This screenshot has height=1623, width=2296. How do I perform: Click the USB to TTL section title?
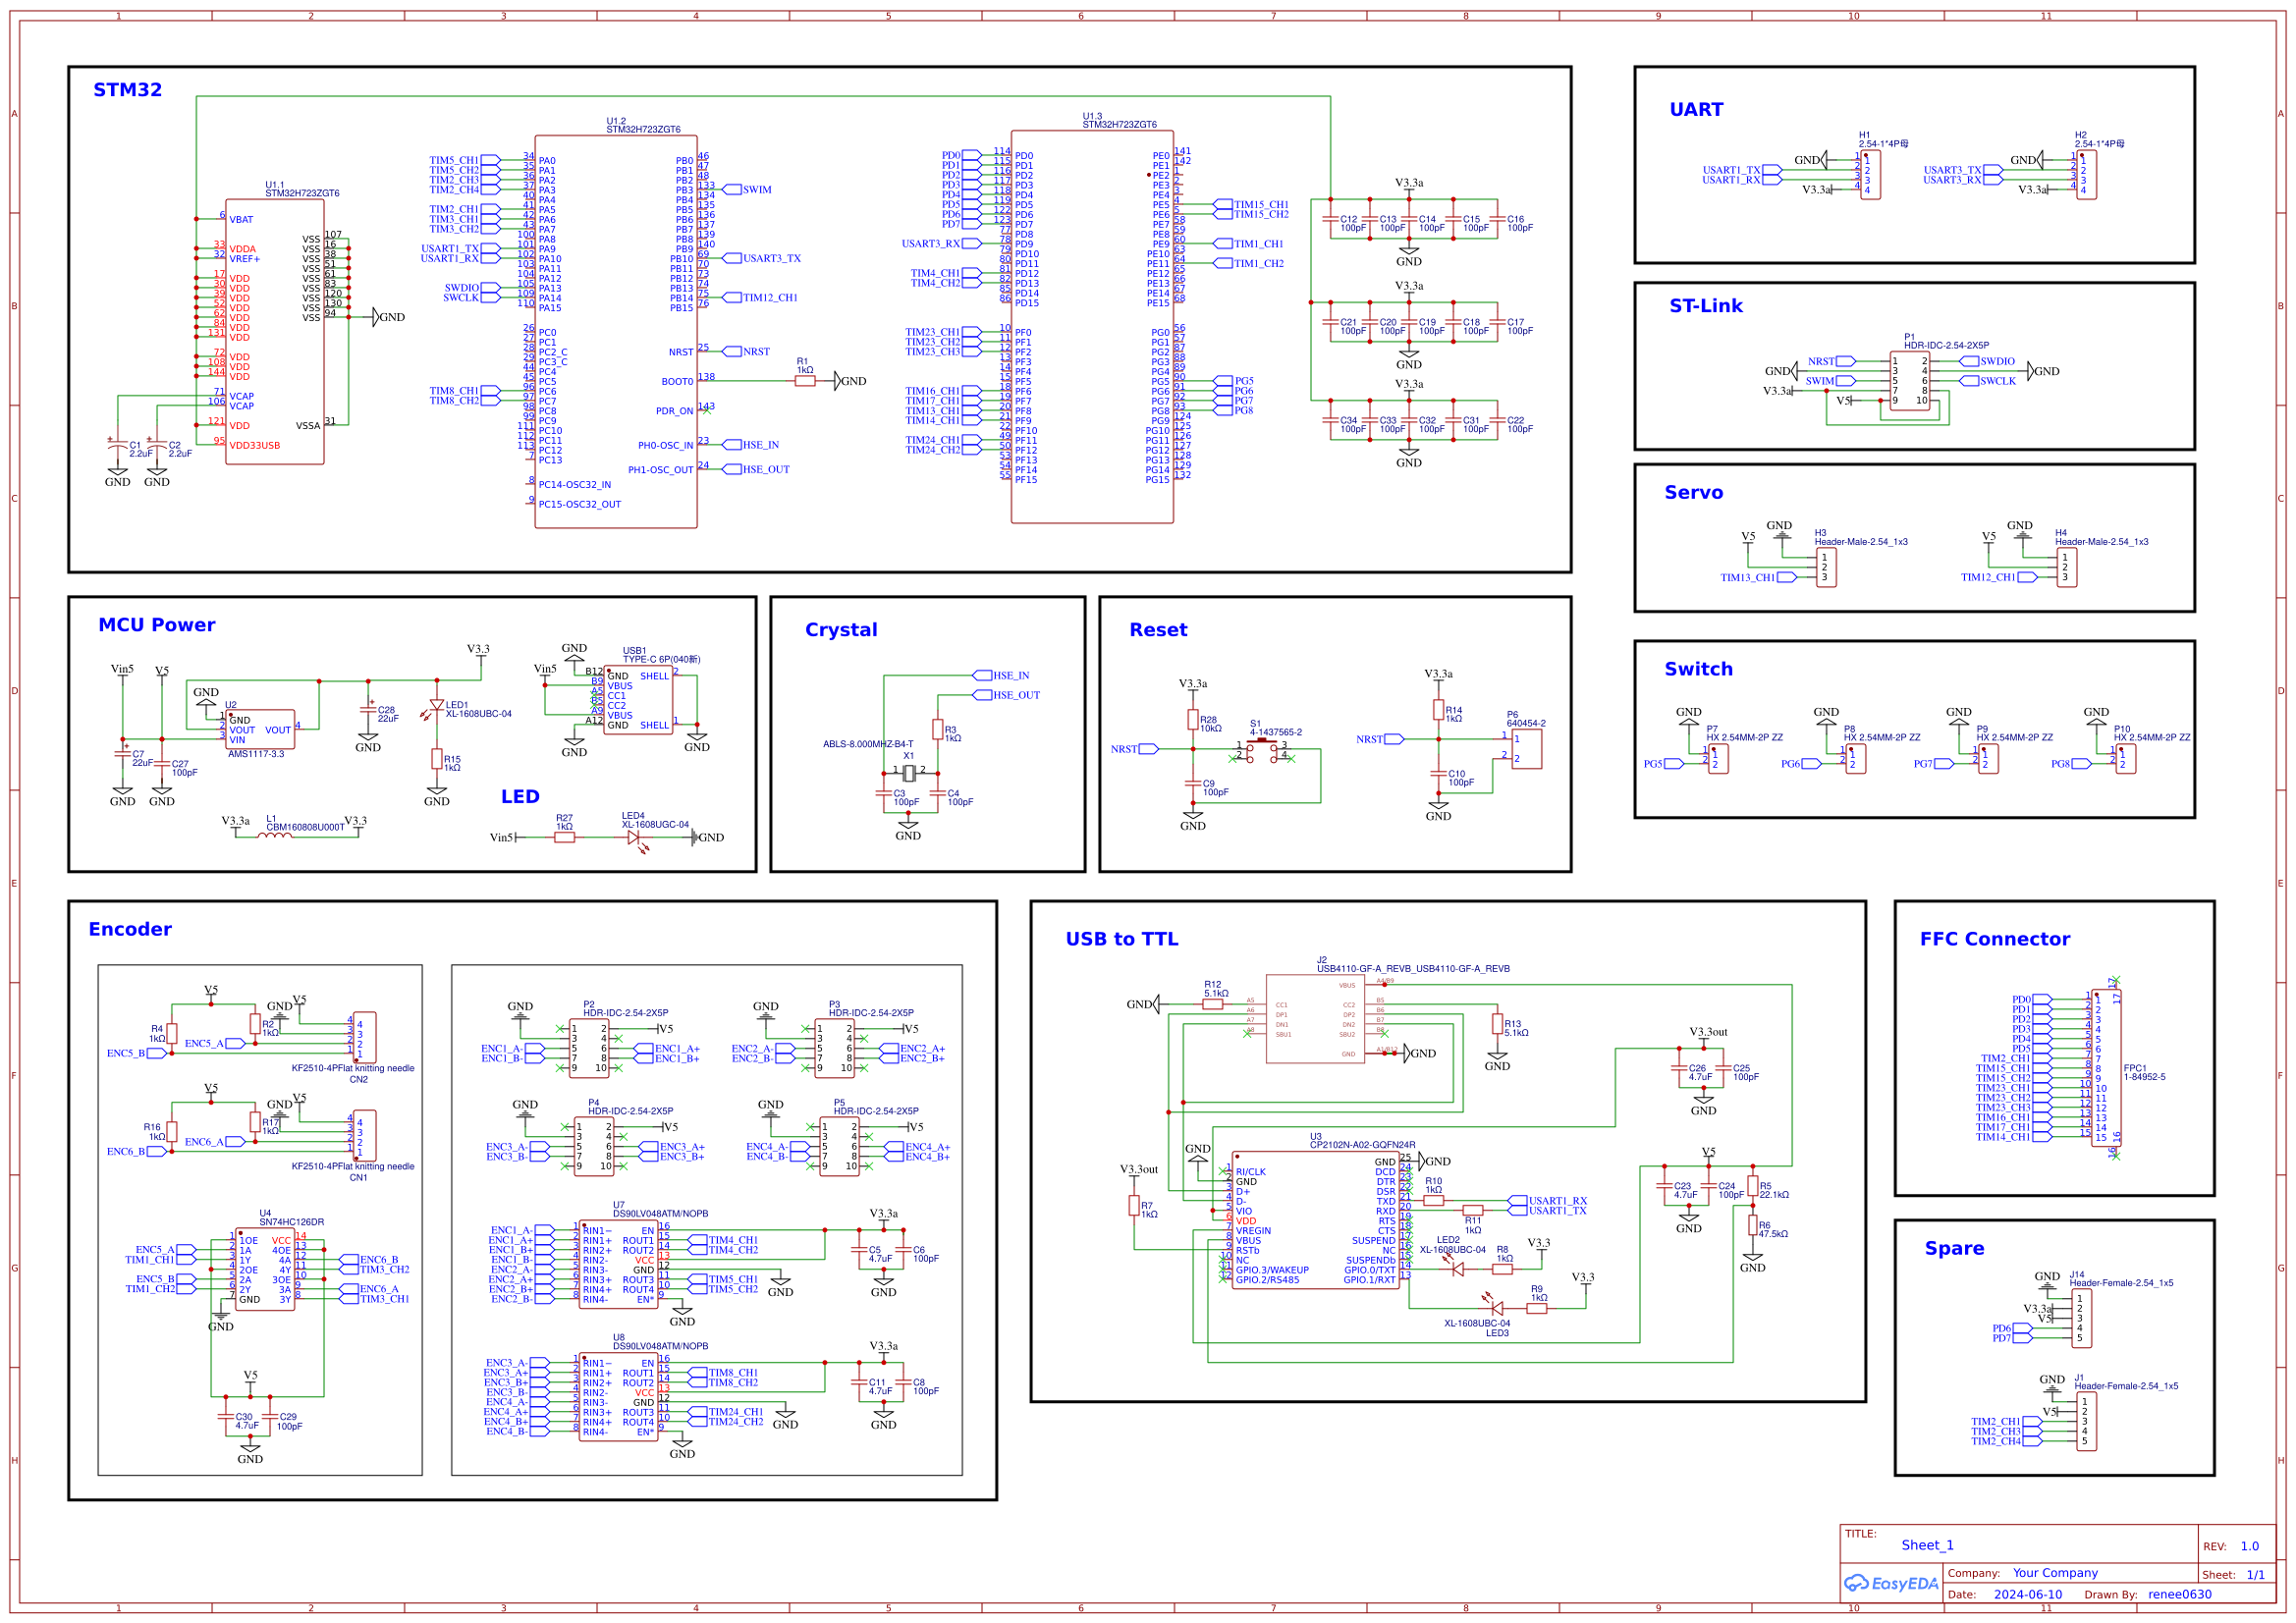click(1122, 939)
